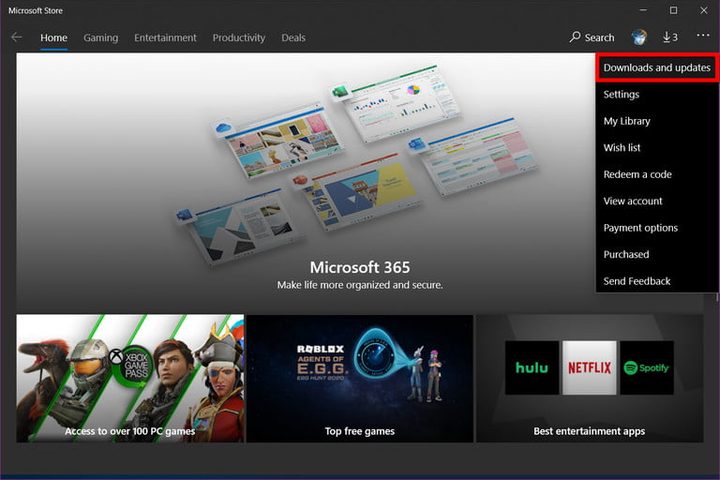
Task: Open Wish list from the menu
Action: pyautogui.click(x=657, y=147)
